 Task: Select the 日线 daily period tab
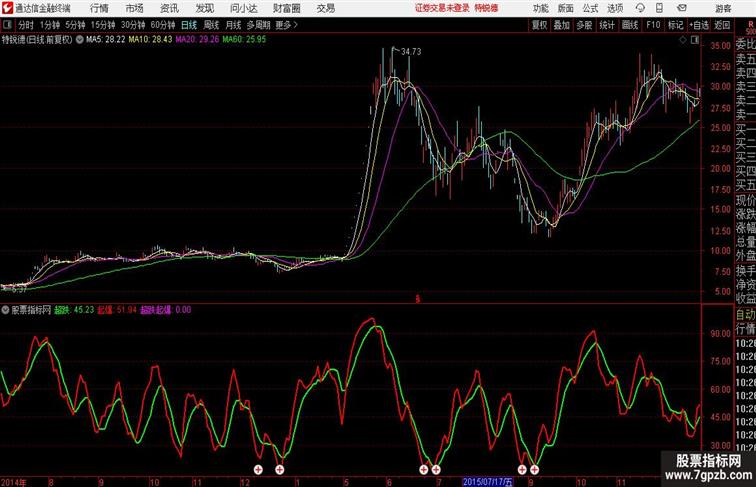pyautogui.click(x=189, y=25)
